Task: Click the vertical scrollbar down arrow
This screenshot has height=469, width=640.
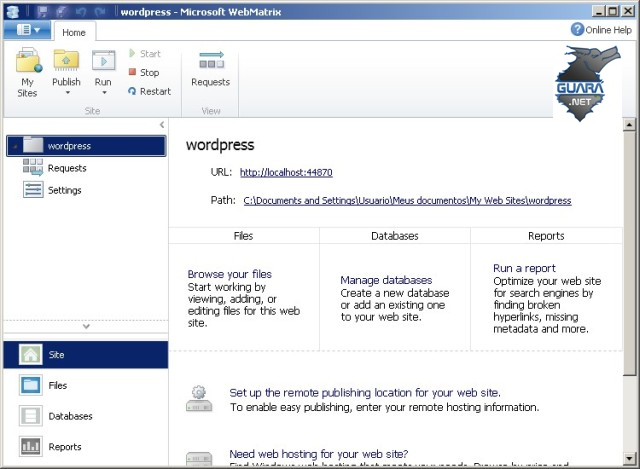Action: coord(629,458)
